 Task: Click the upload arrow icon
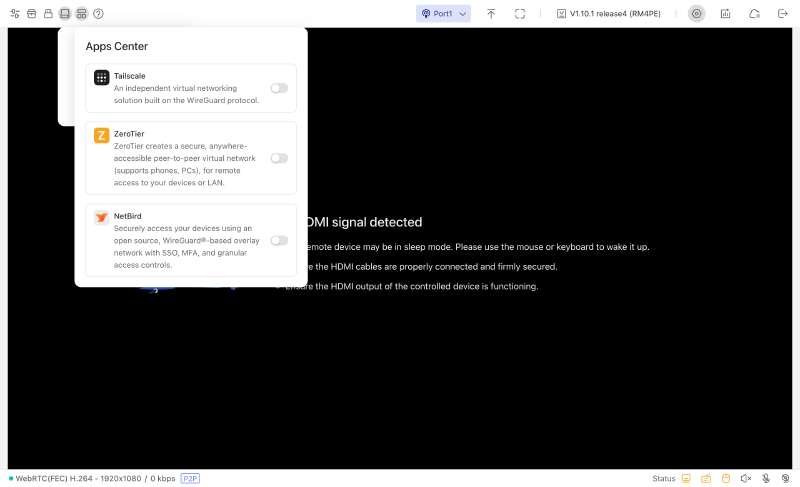click(x=491, y=14)
